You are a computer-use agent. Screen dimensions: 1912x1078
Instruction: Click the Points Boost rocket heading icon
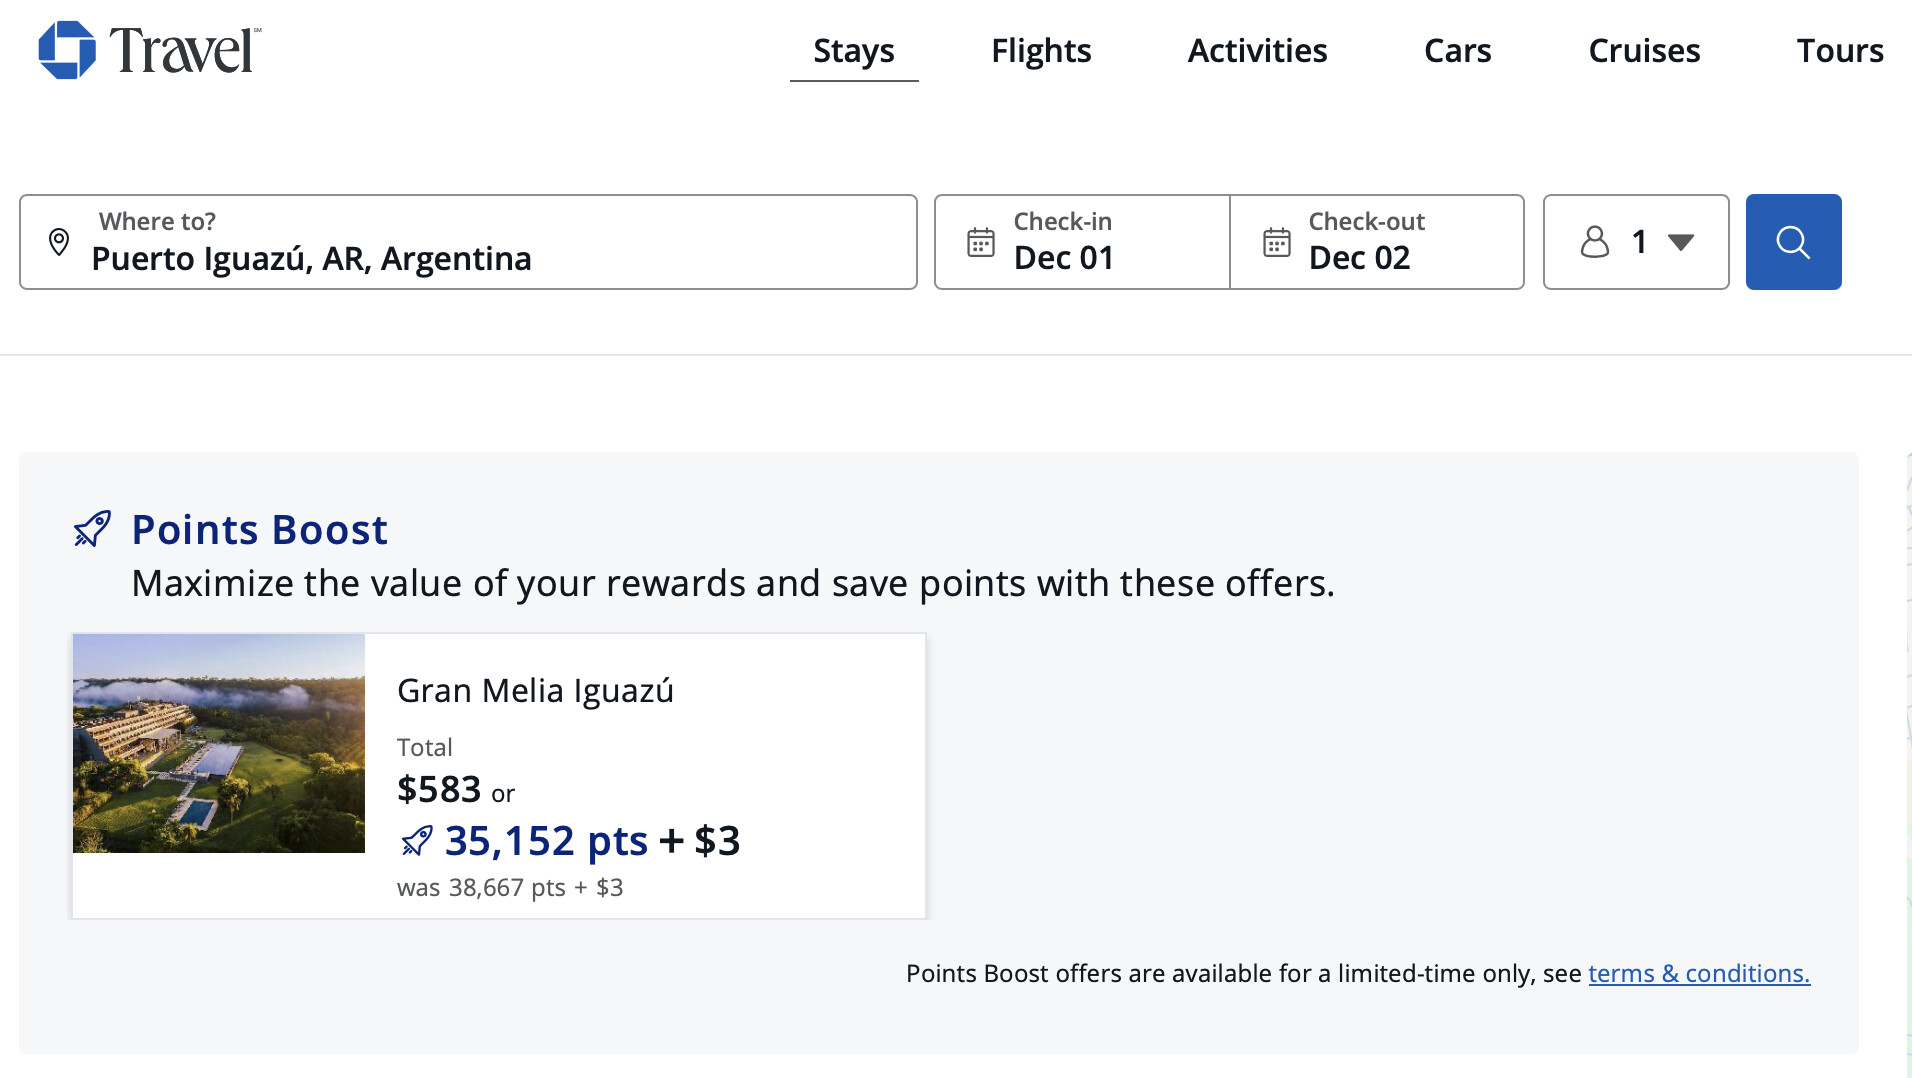pyautogui.click(x=92, y=529)
